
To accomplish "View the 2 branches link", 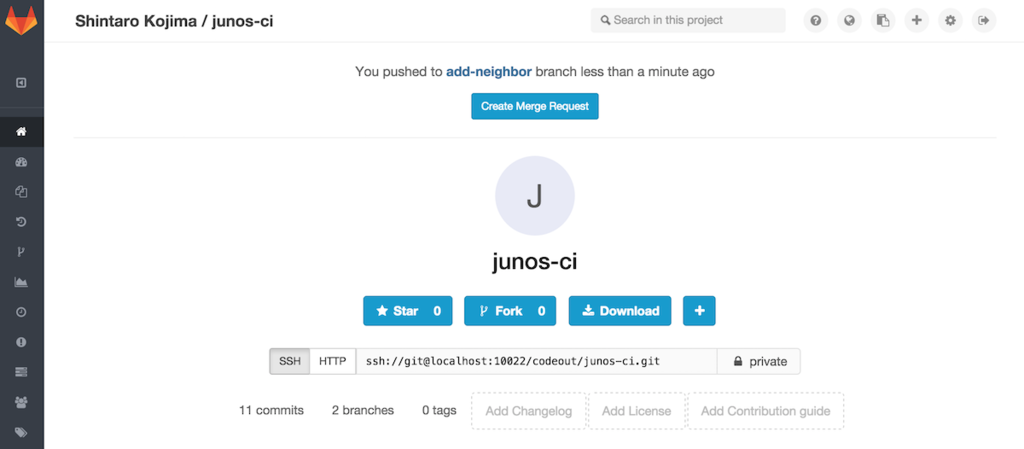I will (x=362, y=410).
